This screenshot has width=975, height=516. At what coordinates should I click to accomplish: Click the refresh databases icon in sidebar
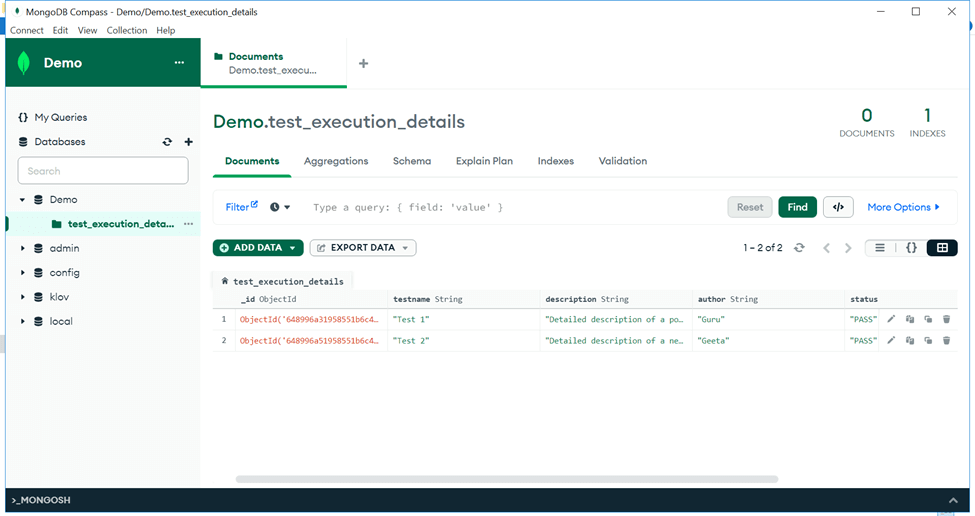[x=167, y=142]
